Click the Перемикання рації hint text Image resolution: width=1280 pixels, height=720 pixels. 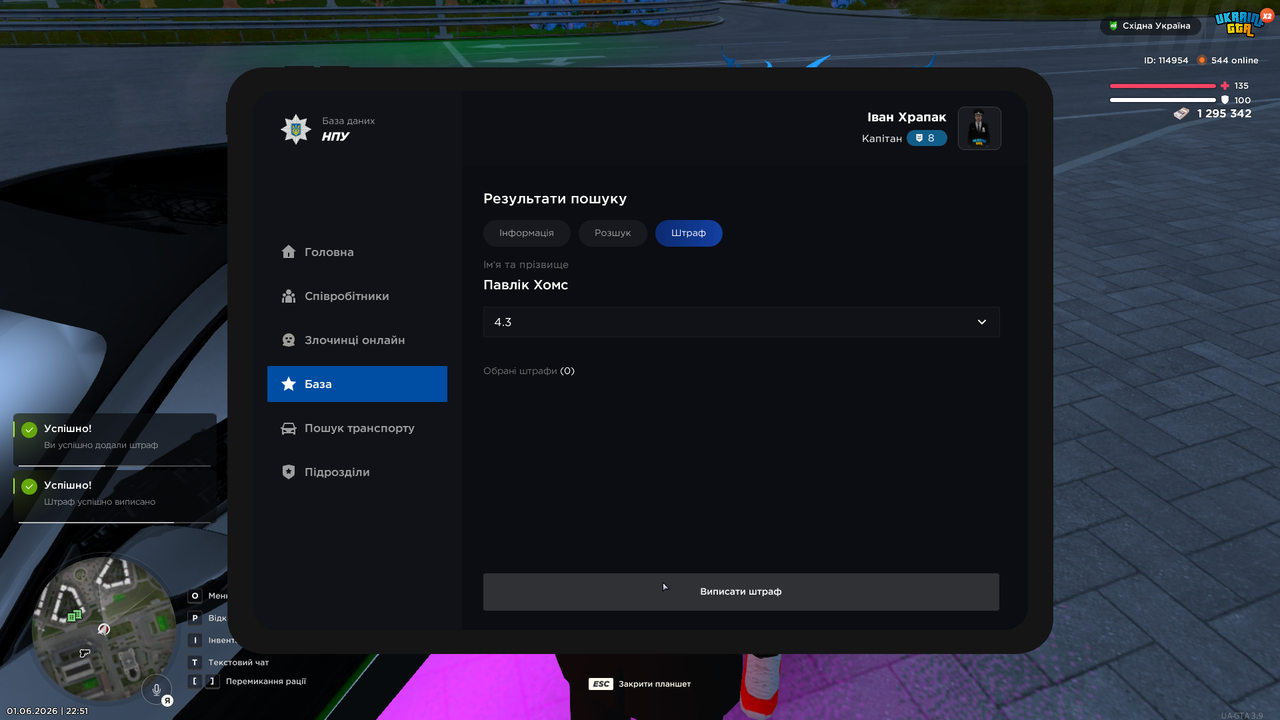[266, 681]
